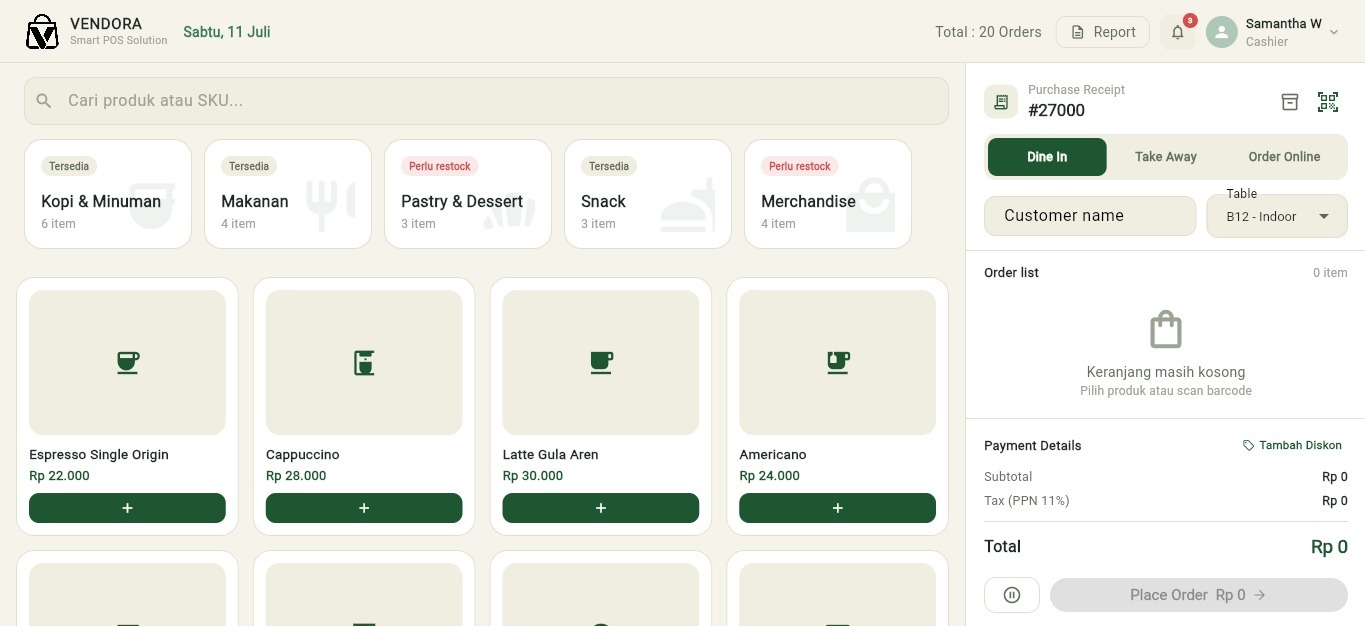Select the Snack category card
The width and height of the screenshot is (1365, 626).
click(x=648, y=194)
